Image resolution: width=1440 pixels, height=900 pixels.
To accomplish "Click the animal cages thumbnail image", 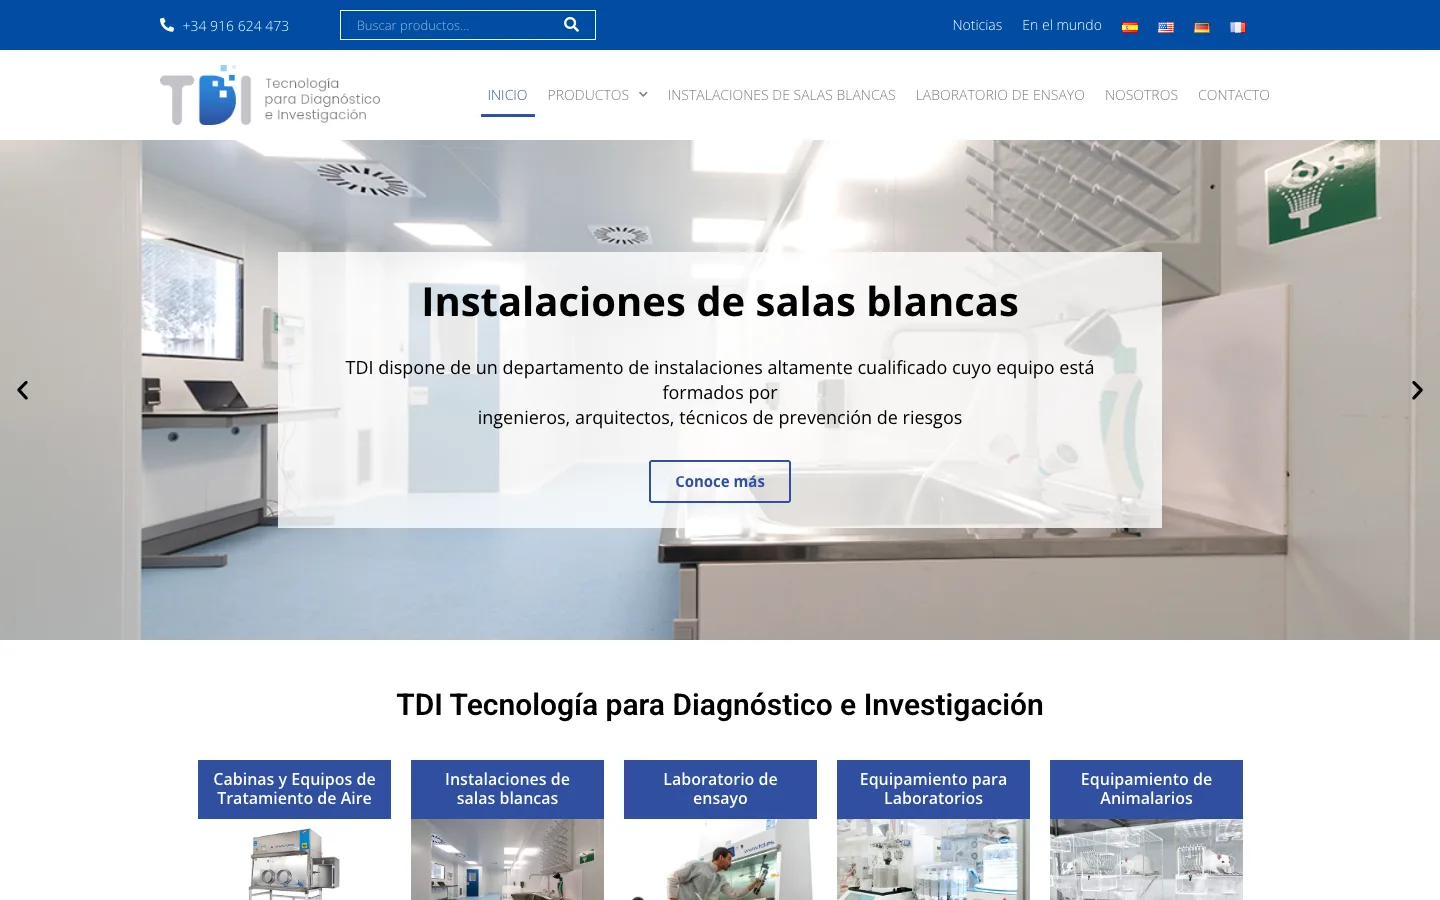I will click(x=1146, y=860).
